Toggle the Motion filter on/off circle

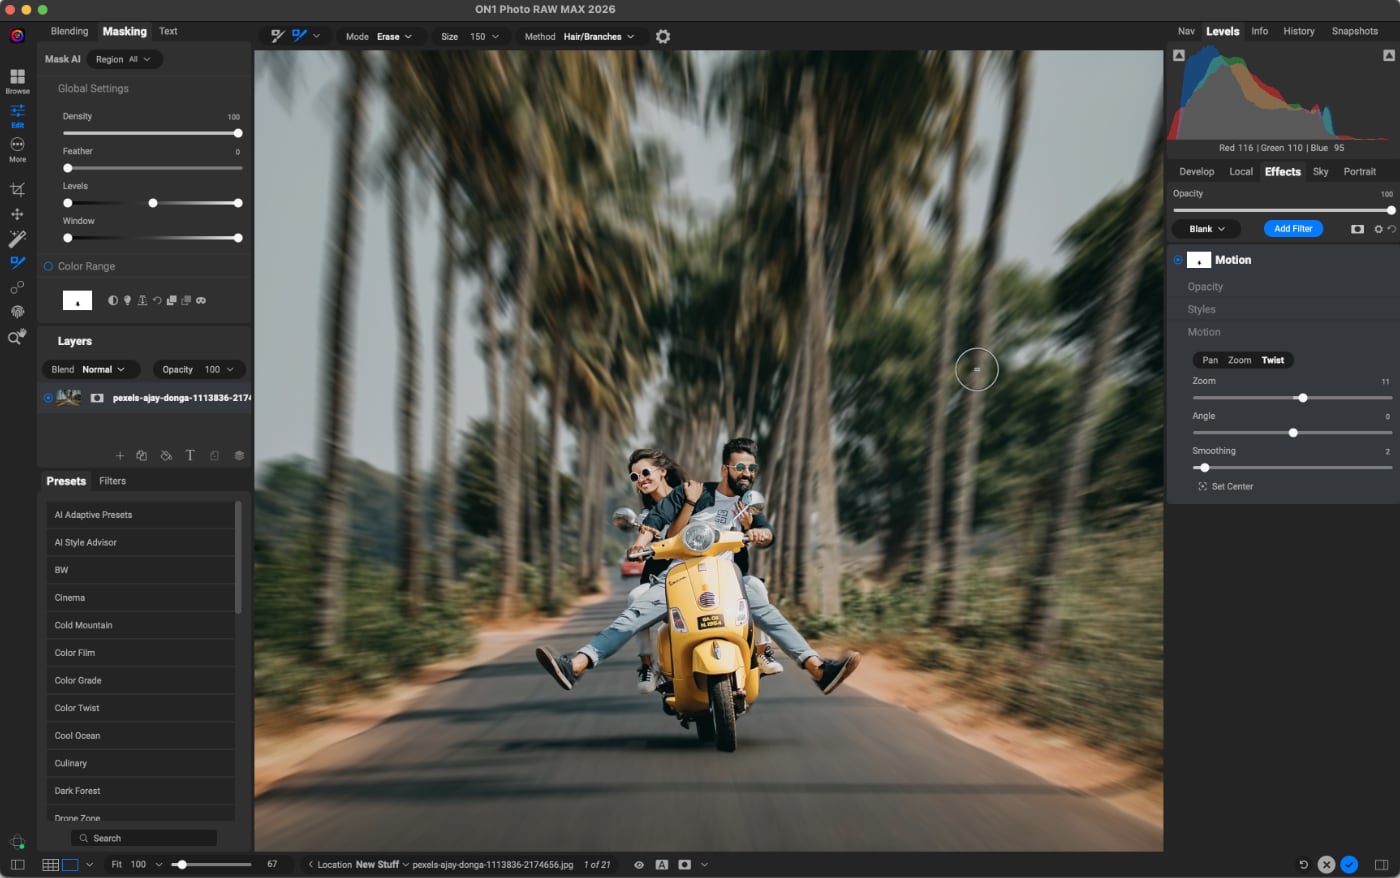coord(1178,260)
